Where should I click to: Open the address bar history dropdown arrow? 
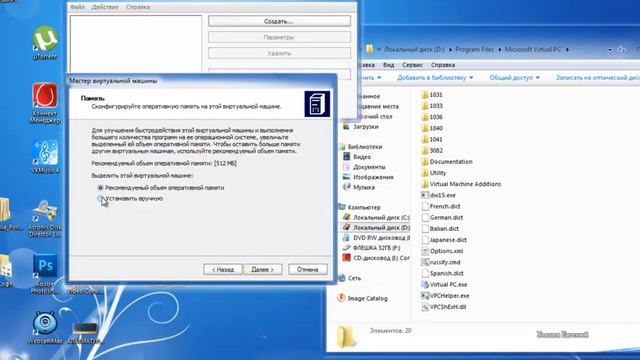tap(610, 49)
